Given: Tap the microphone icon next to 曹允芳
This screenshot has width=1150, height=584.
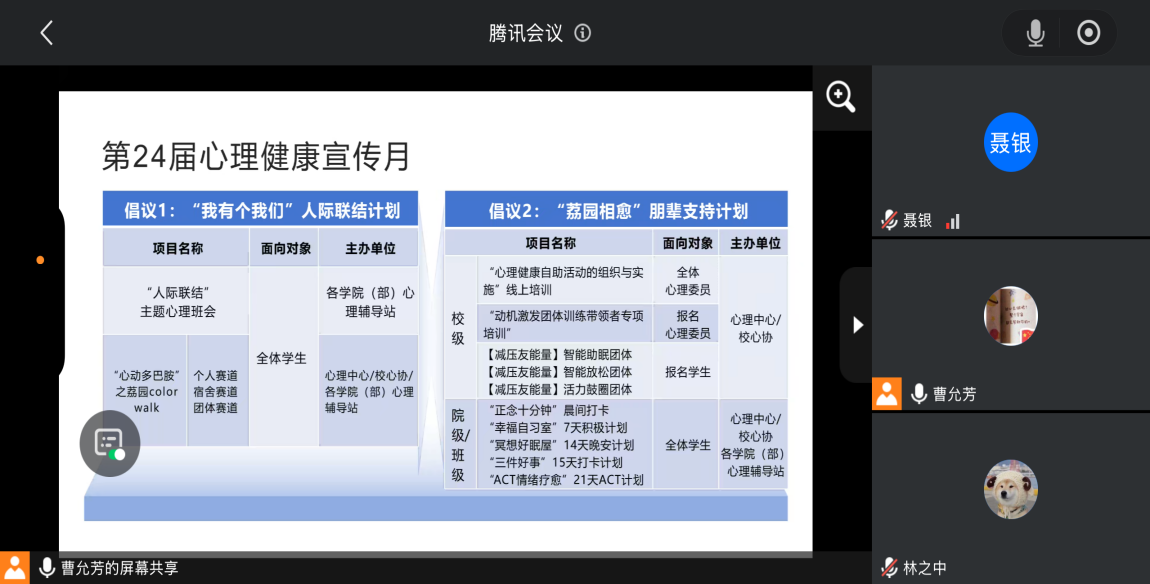Looking at the screenshot, I should 919,394.
